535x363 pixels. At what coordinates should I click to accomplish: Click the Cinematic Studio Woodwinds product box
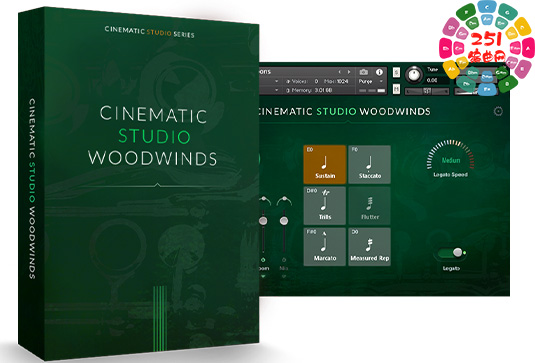coord(139,184)
